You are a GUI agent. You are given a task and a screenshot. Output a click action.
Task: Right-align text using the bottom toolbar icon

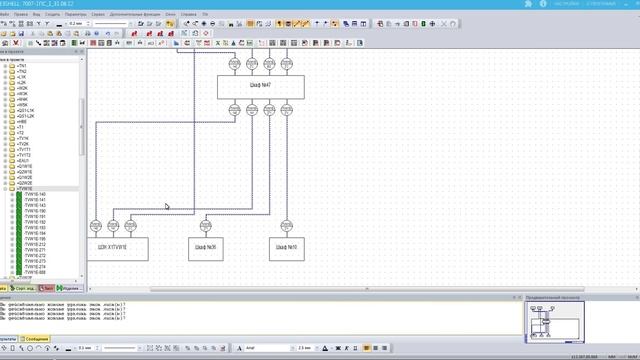(x=384, y=348)
